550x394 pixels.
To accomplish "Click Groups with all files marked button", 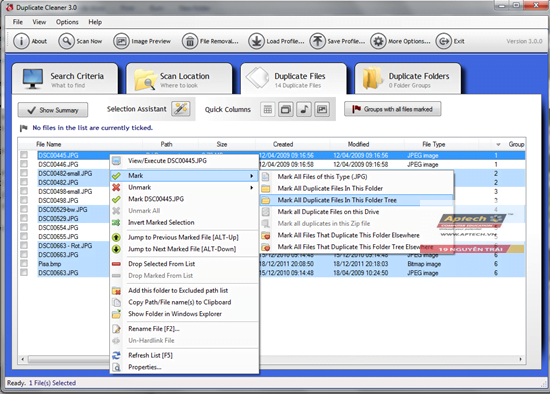I will click(x=393, y=109).
